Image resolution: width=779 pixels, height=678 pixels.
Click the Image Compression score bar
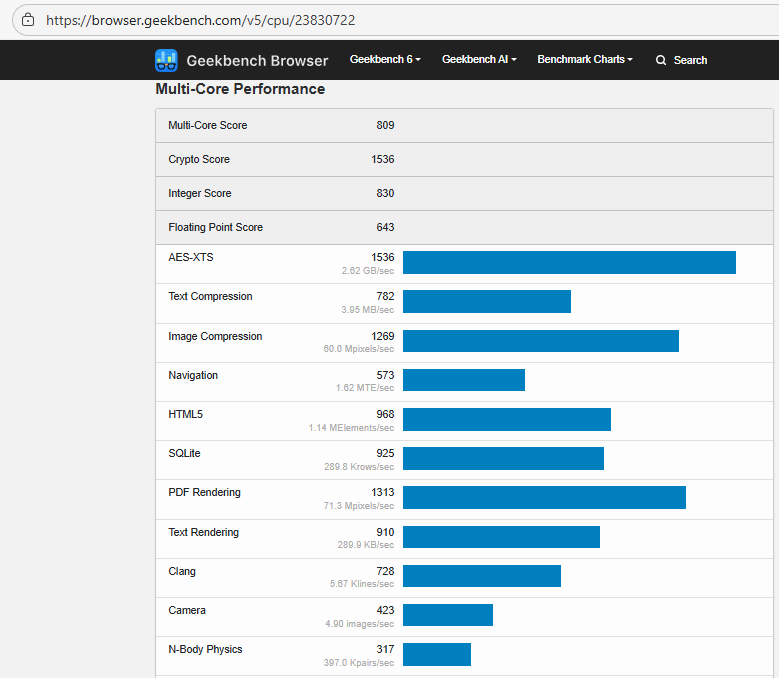pyautogui.click(x=541, y=341)
